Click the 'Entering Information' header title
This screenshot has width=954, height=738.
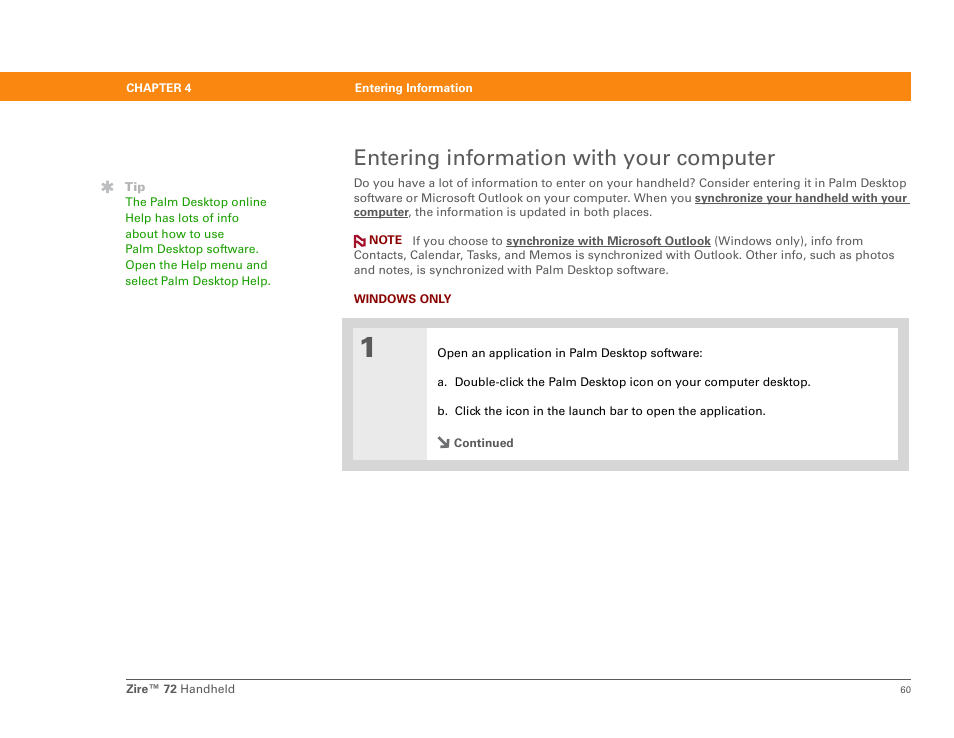point(414,88)
